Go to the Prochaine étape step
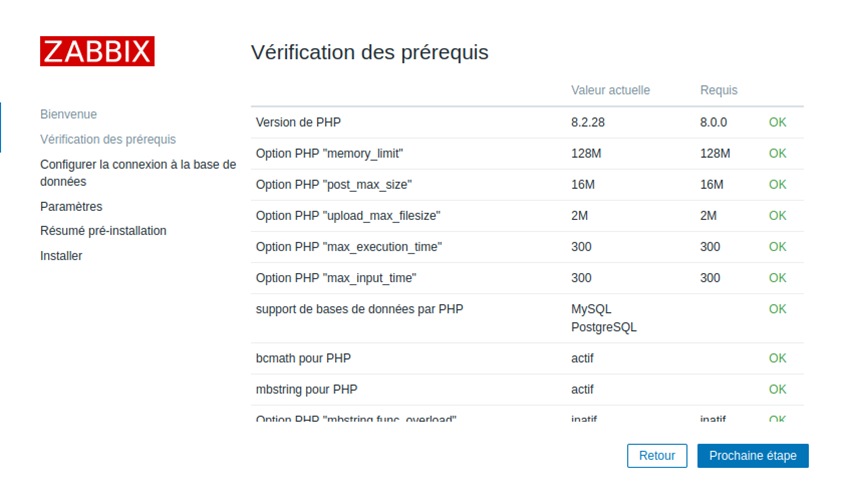The image size is (845, 494). [x=752, y=456]
